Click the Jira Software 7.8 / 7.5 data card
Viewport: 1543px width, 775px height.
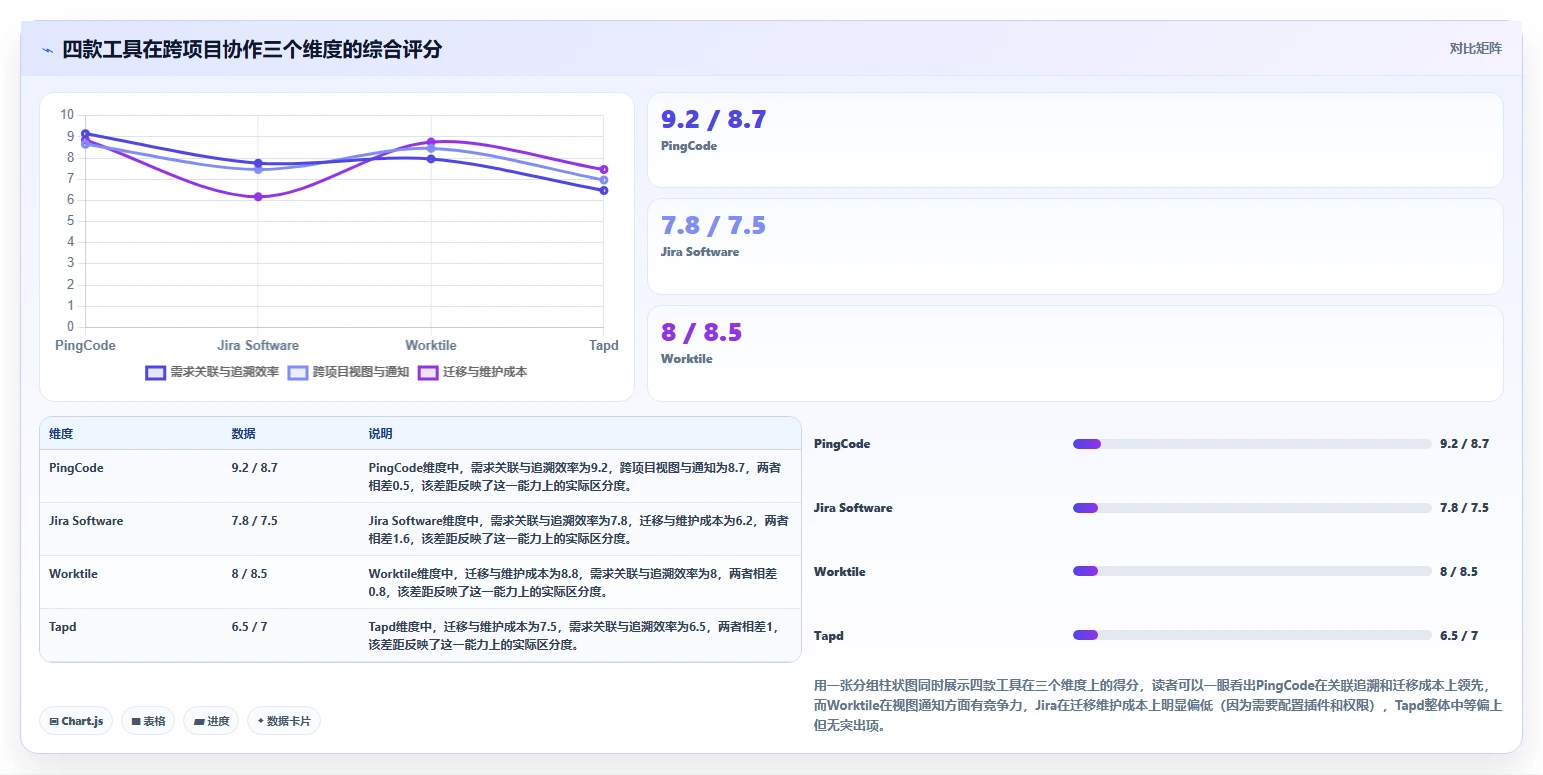1075,246
